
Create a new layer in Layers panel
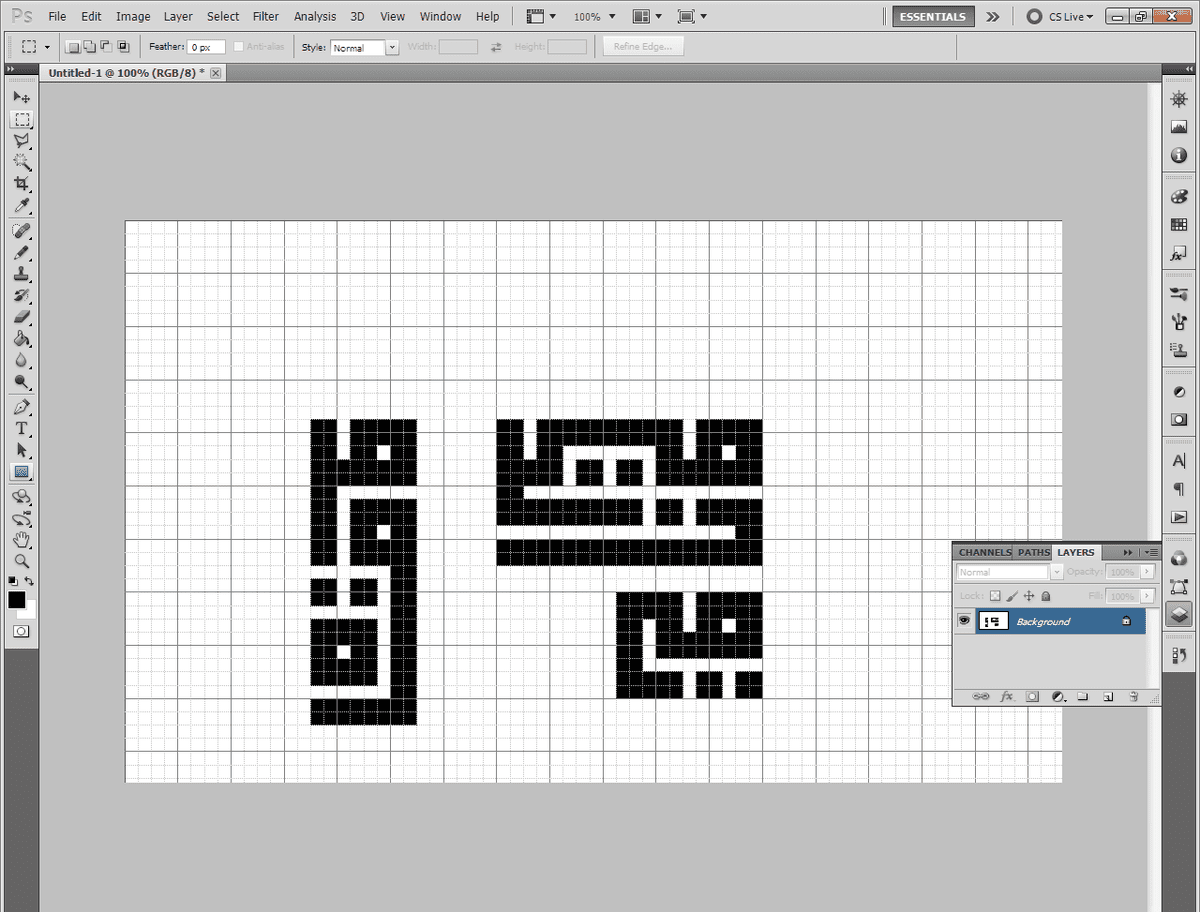pyautogui.click(x=1108, y=696)
